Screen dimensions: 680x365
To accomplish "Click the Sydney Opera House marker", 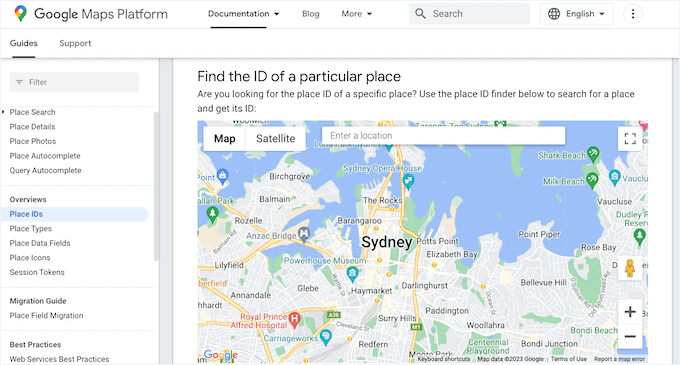I will pos(408,181).
